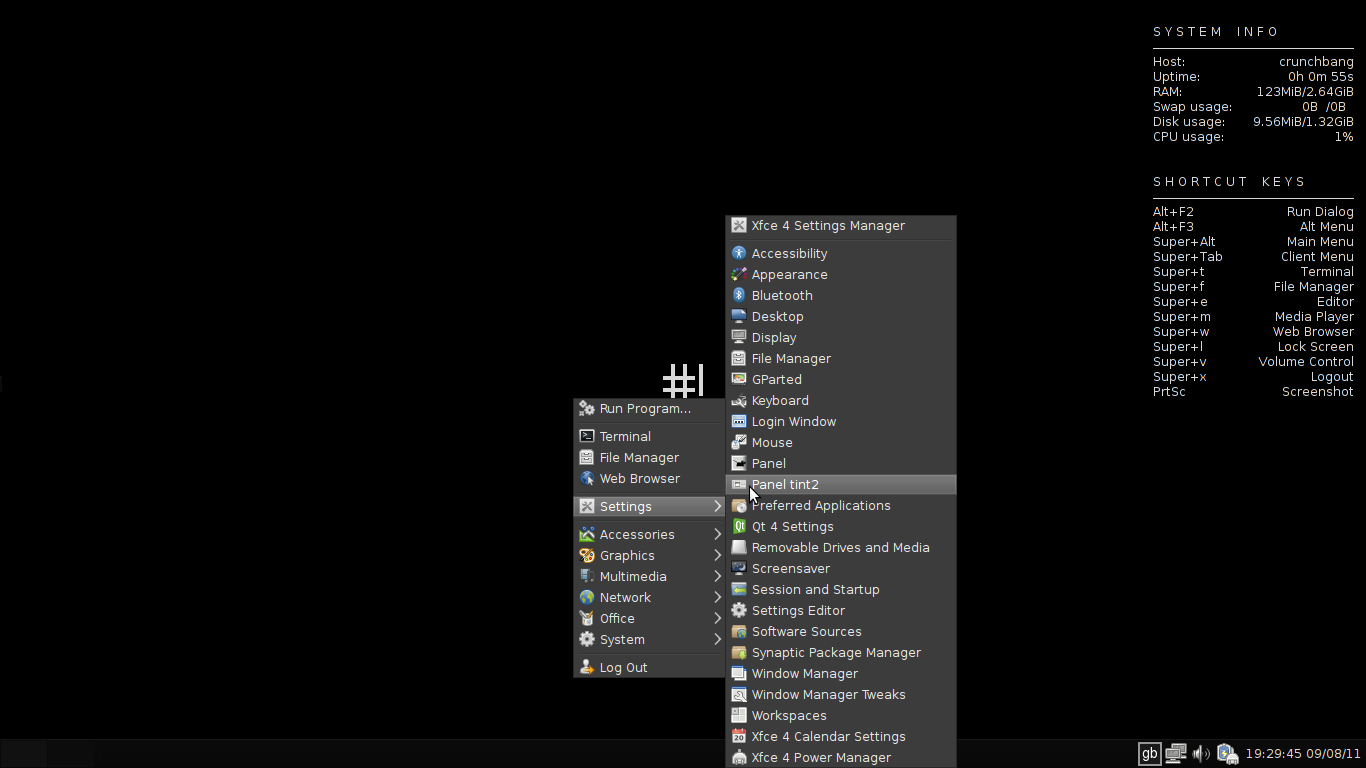Click the battery power manager tray icon
Viewport: 1366px width, 768px height.
pos(1227,753)
